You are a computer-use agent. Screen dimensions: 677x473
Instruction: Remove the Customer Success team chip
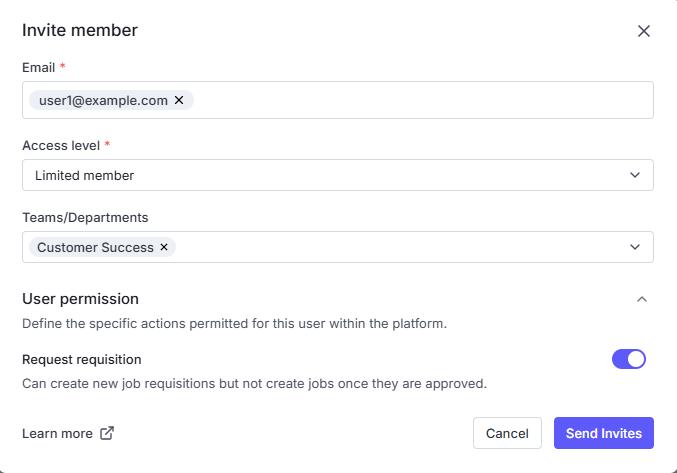164,247
